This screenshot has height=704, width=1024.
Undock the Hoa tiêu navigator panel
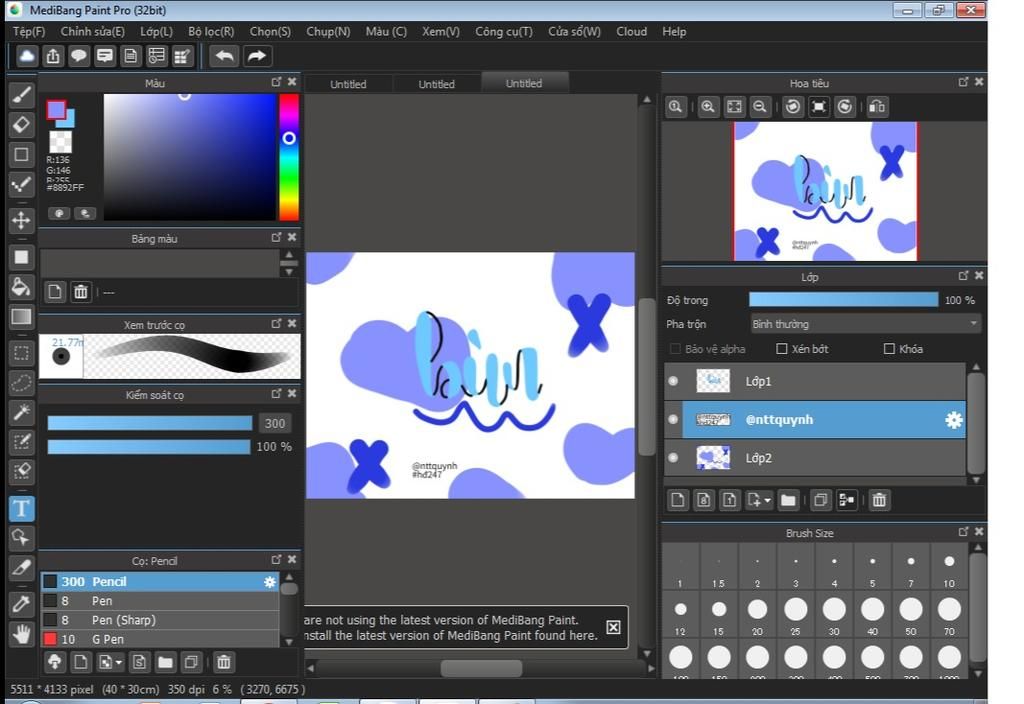[x=963, y=82]
